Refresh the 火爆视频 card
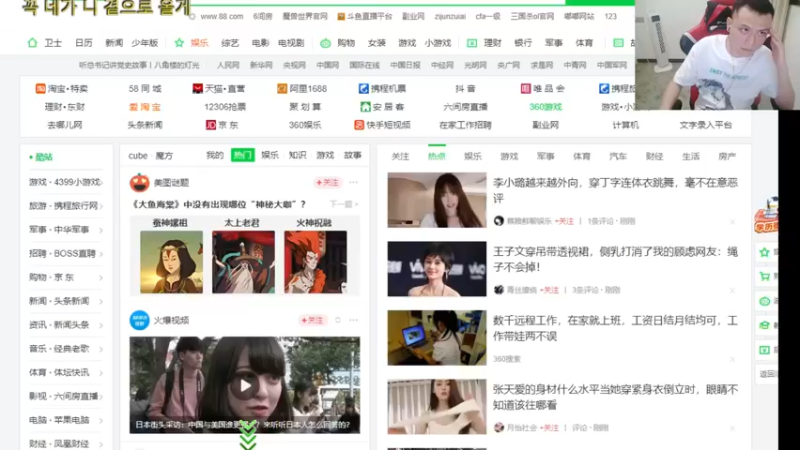Screen dimensions: 800x450 click(x=338, y=320)
